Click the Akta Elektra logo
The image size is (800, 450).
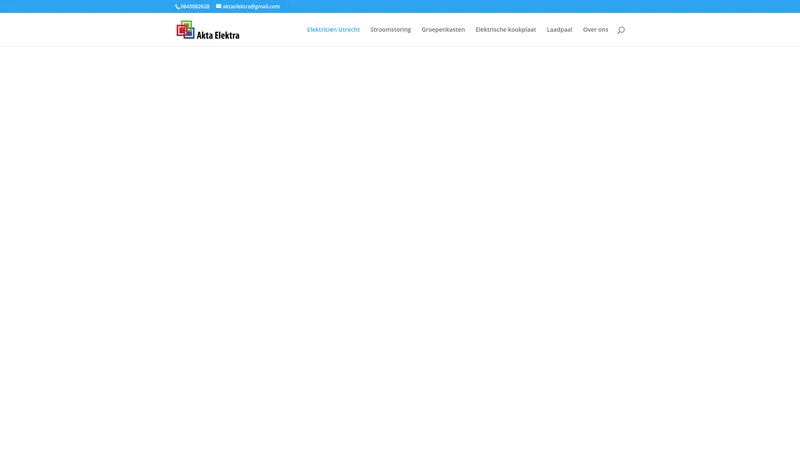pyautogui.click(x=208, y=30)
